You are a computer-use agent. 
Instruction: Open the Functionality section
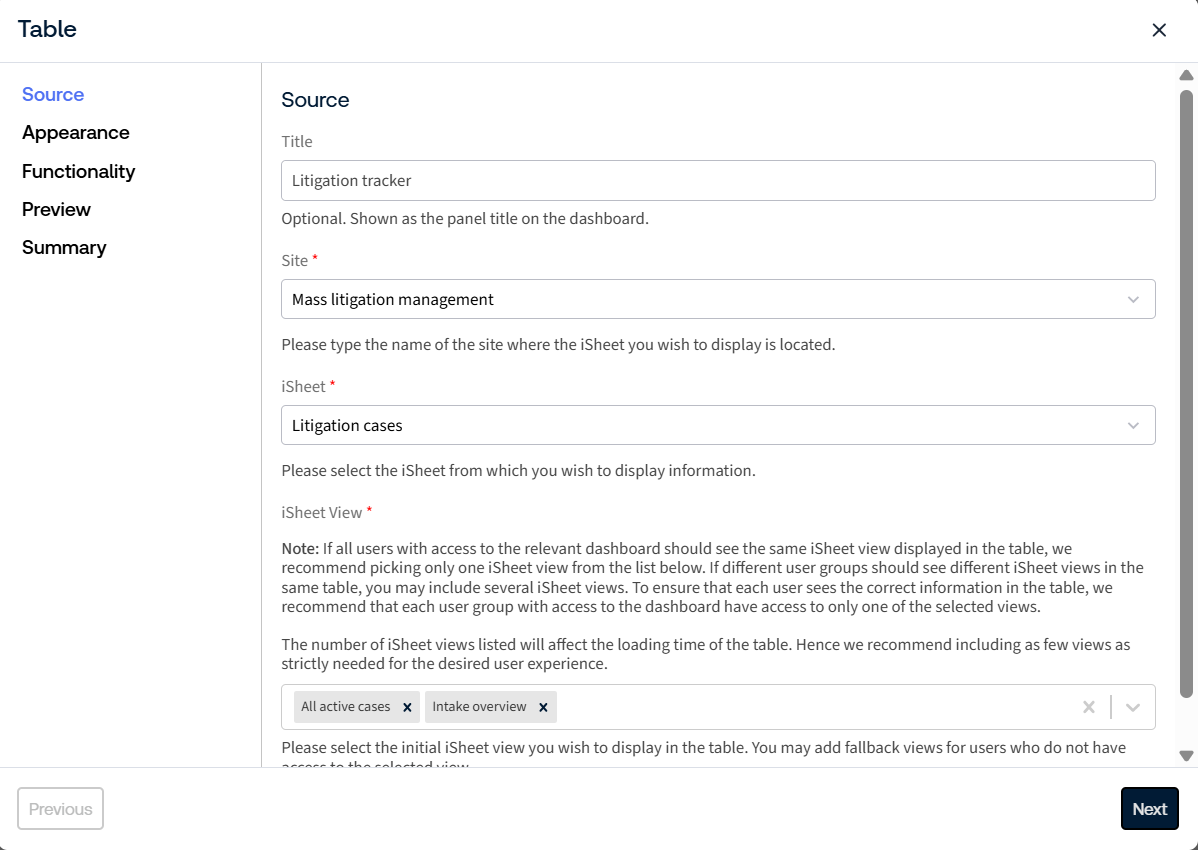click(79, 171)
